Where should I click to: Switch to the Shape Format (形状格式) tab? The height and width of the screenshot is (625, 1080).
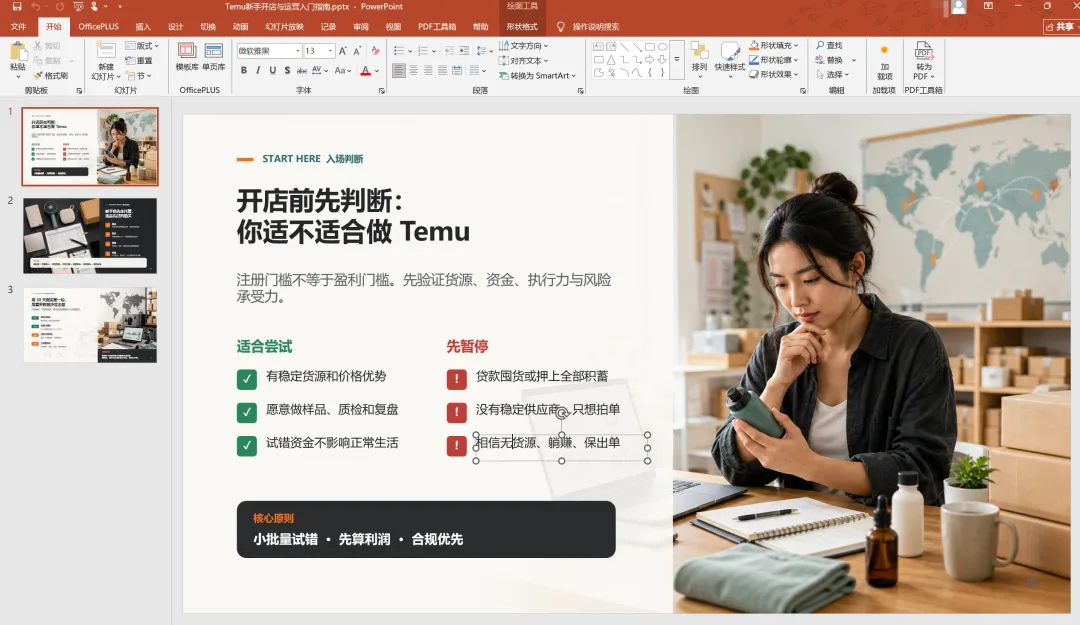[x=522, y=27]
